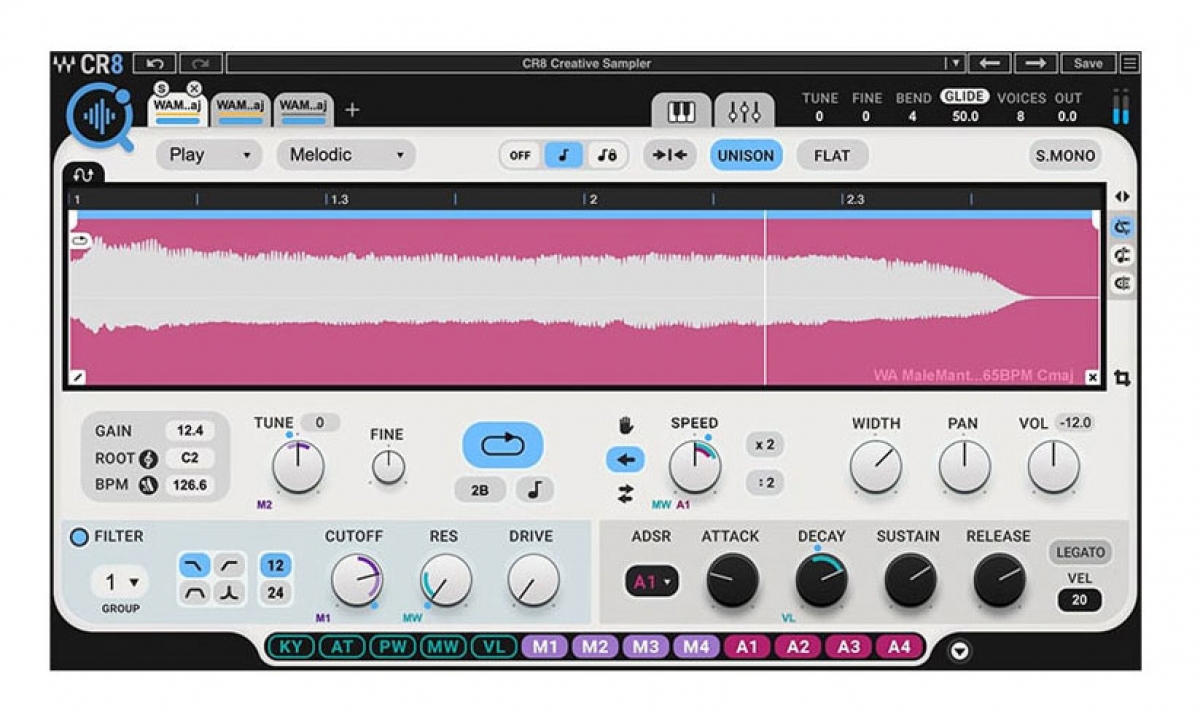Select the opposing arrows playback direction icon
Image resolution: width=1200 pixels, height=717 pixels.
(627, 492)
